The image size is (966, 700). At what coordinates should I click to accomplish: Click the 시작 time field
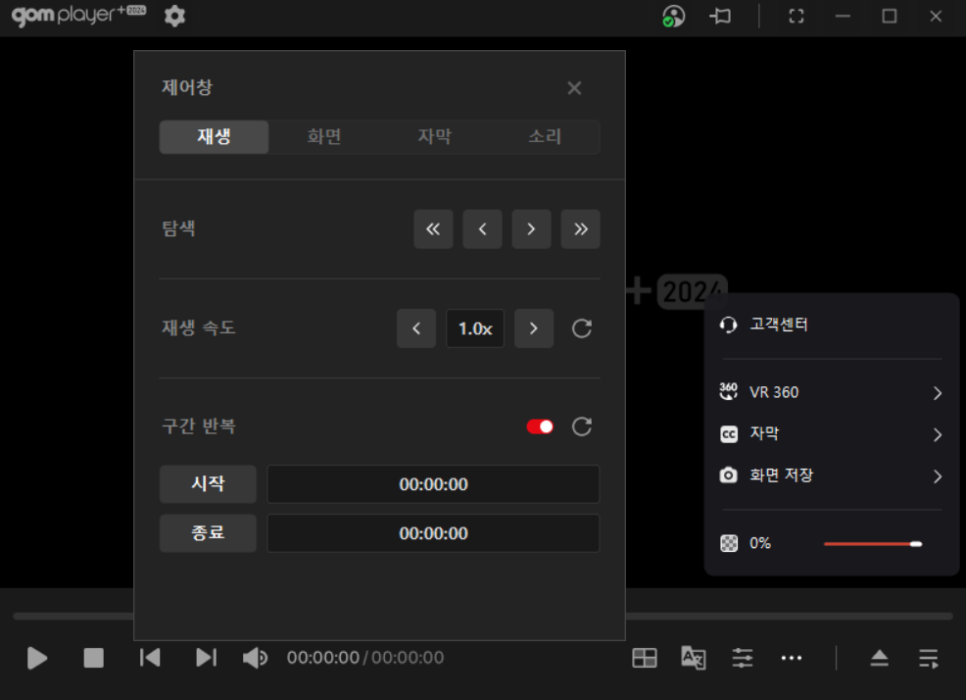(x=433, y=484)
